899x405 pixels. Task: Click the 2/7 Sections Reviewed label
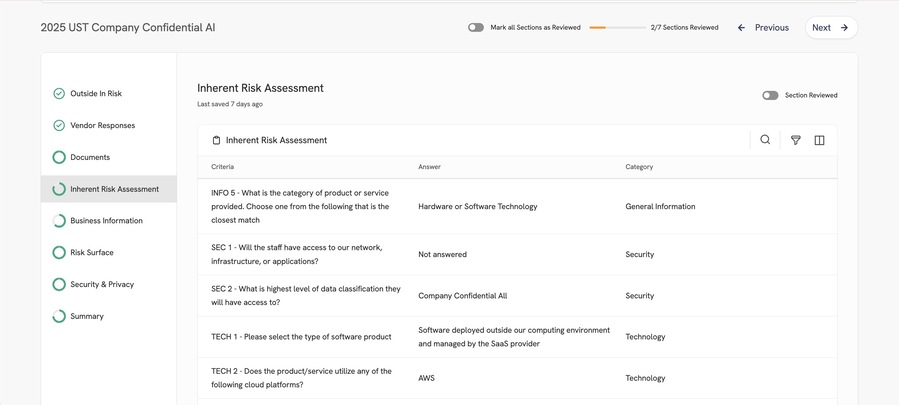click(x=685, y=28)
